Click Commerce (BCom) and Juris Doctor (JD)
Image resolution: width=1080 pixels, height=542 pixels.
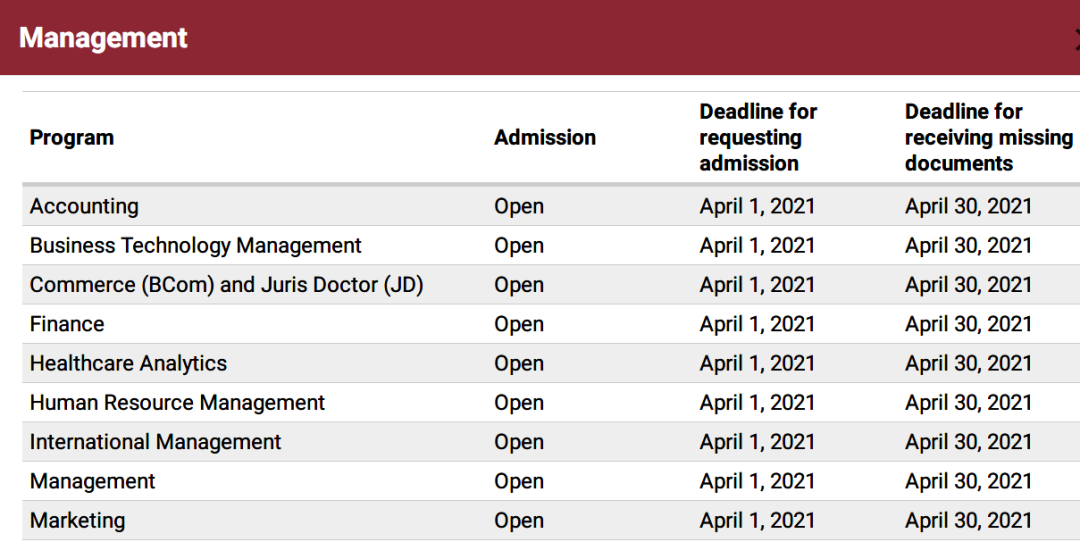pos(227,285)
